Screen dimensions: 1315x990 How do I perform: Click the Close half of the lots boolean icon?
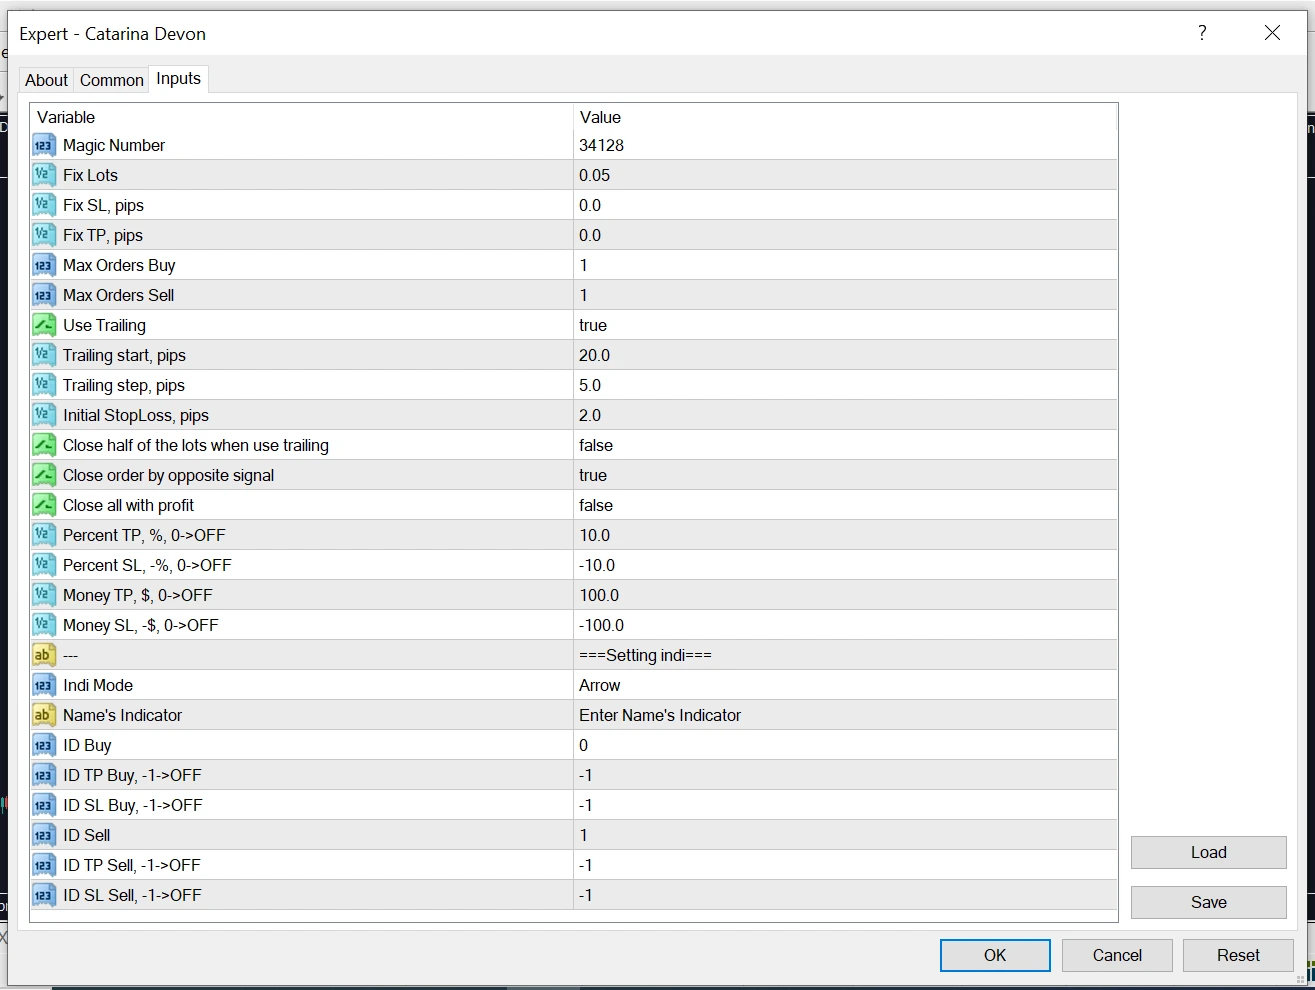click(x=43, y=445)
